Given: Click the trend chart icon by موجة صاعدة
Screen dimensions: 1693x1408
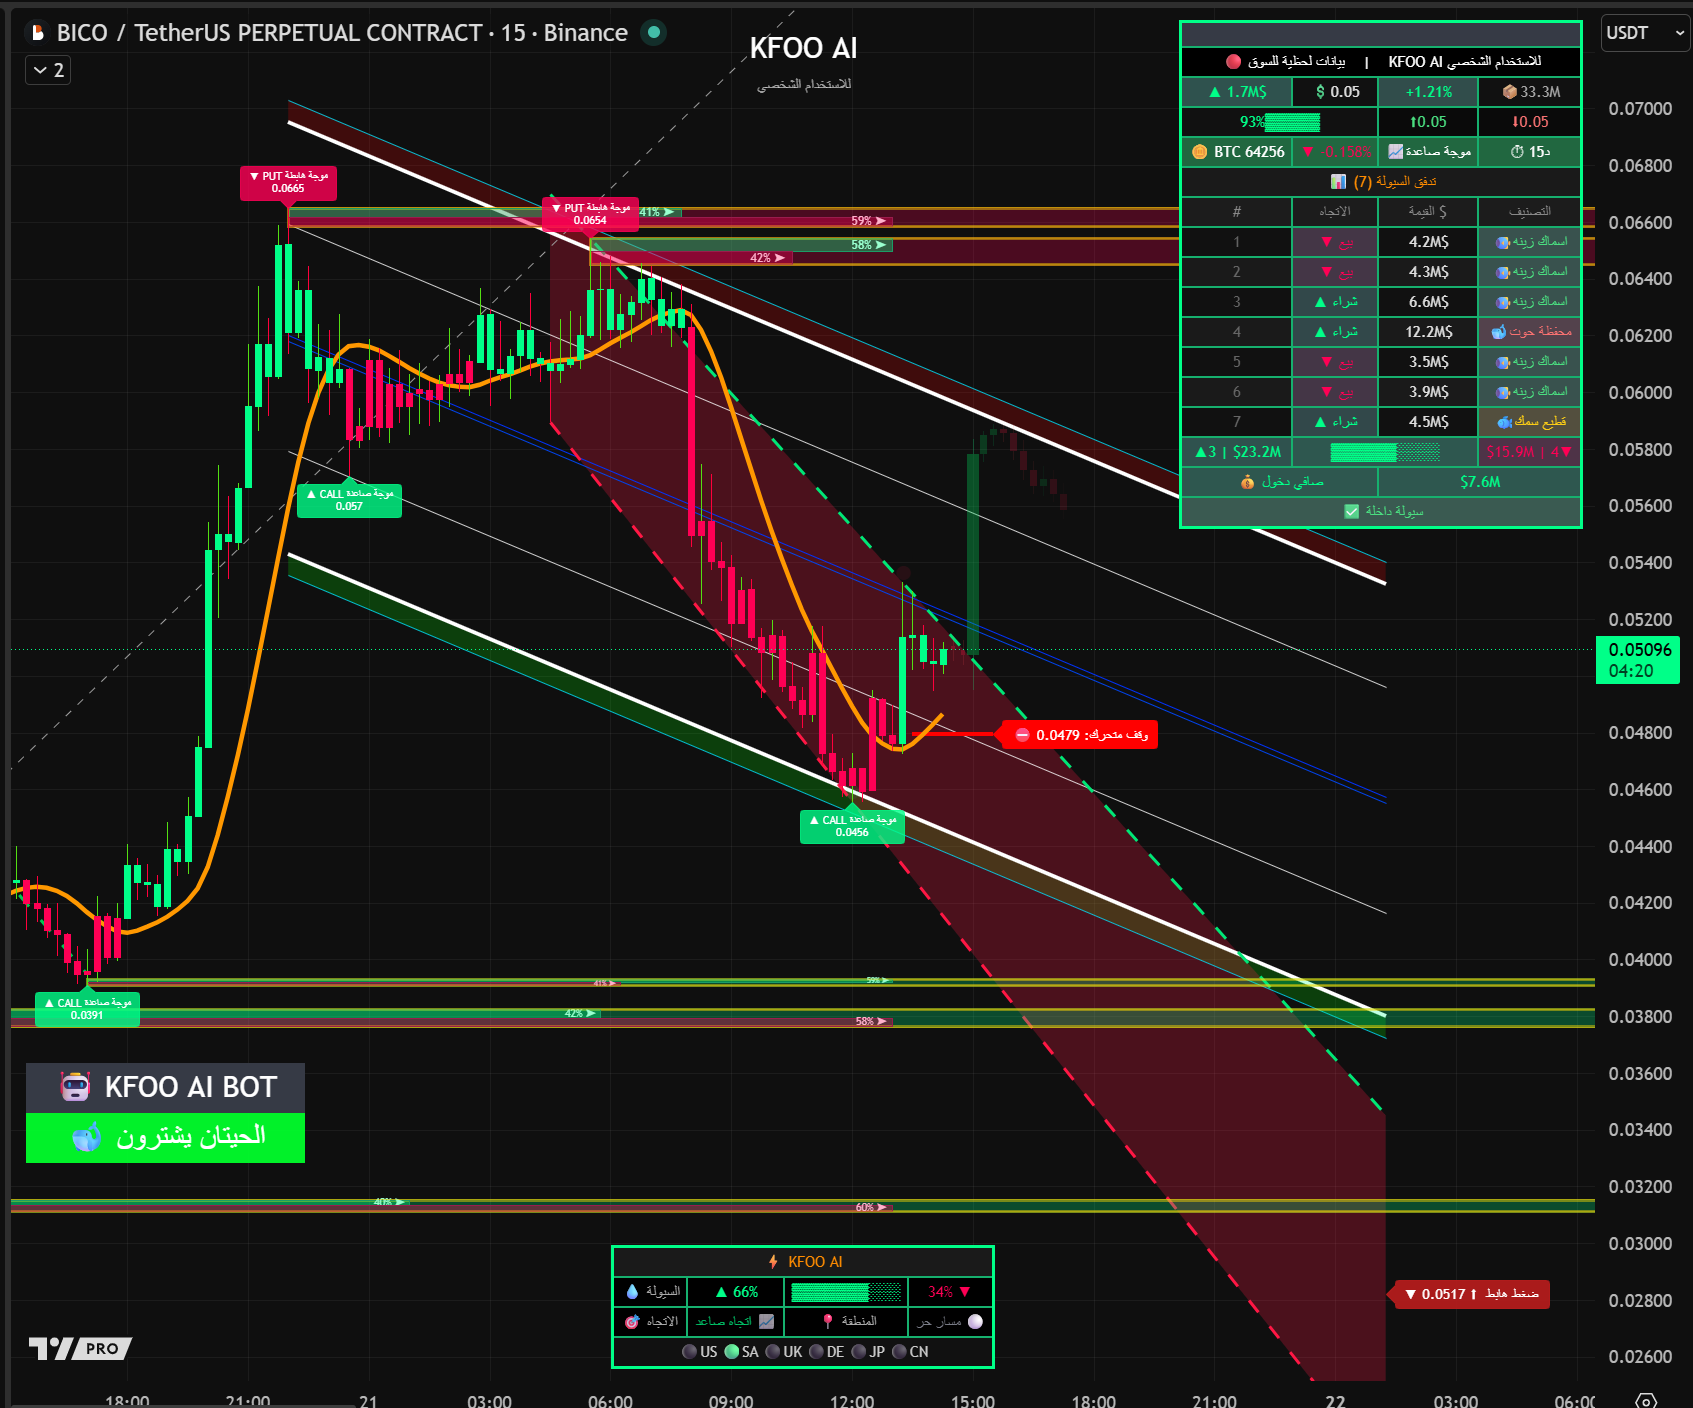Looking at the screenshot, I should [1395, 152].
